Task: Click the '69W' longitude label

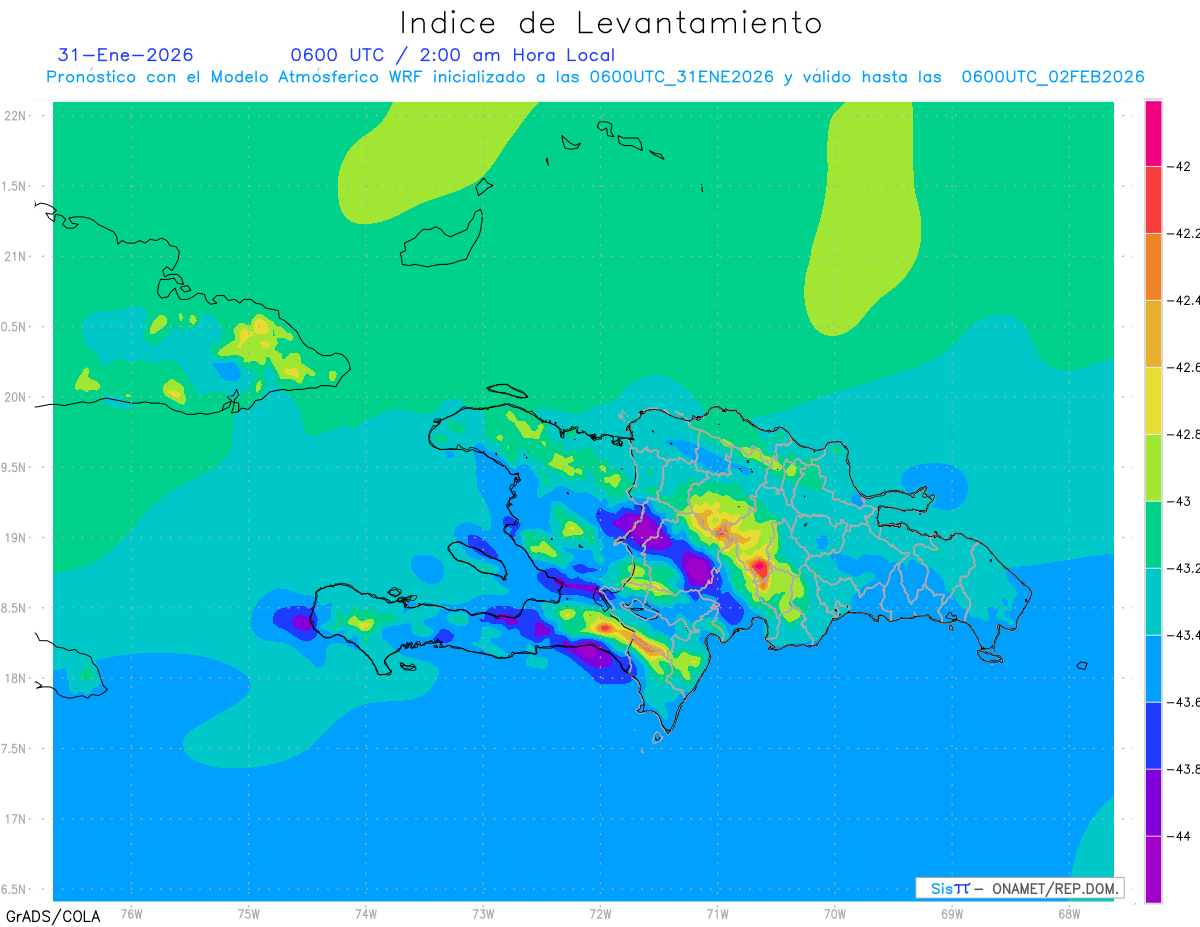Action: tap(952, 914)
